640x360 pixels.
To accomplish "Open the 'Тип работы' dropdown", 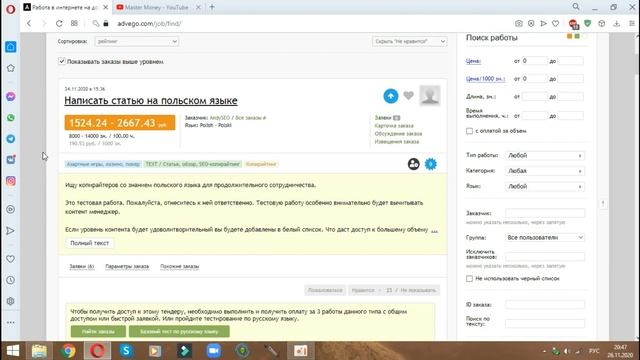I will [544, 156].
